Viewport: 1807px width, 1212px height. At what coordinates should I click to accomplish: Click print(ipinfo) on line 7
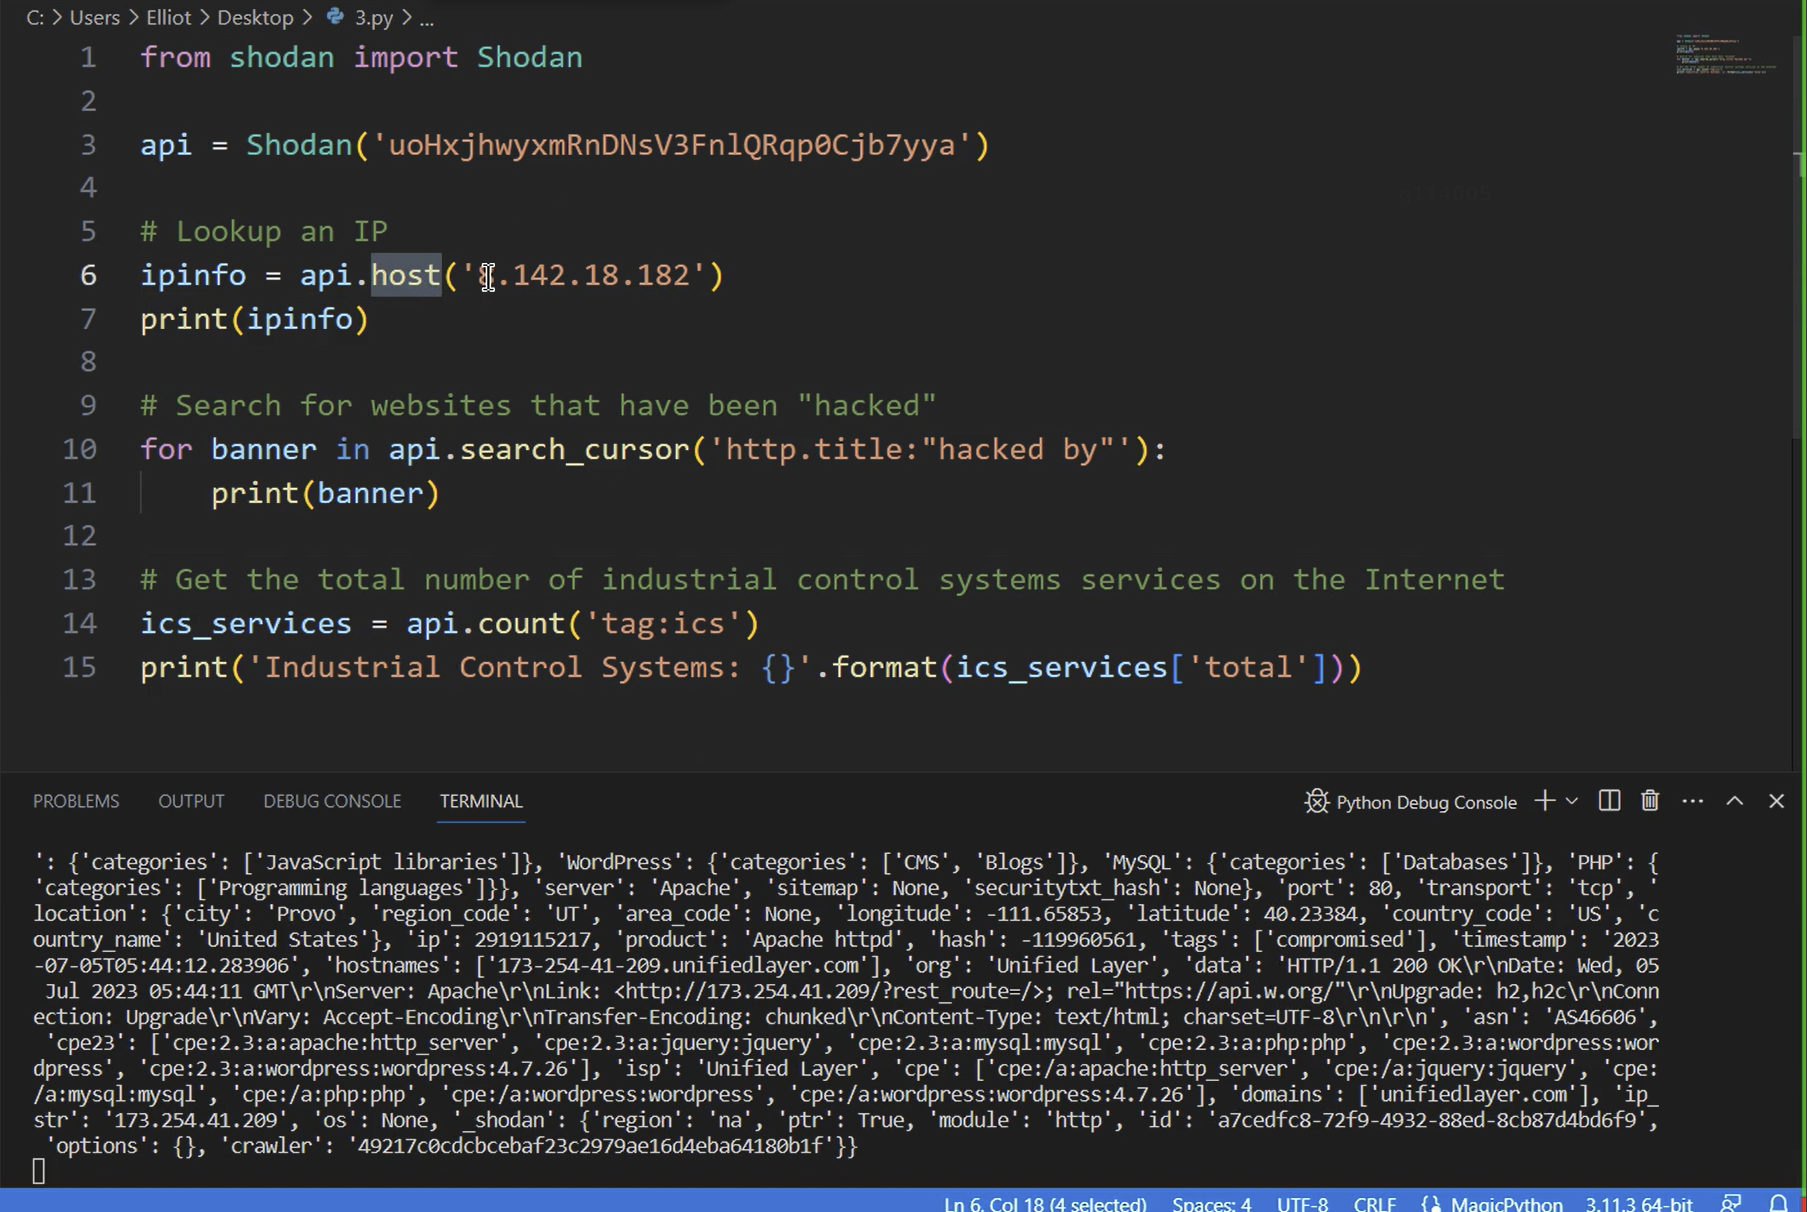click(x=255, y=319)
